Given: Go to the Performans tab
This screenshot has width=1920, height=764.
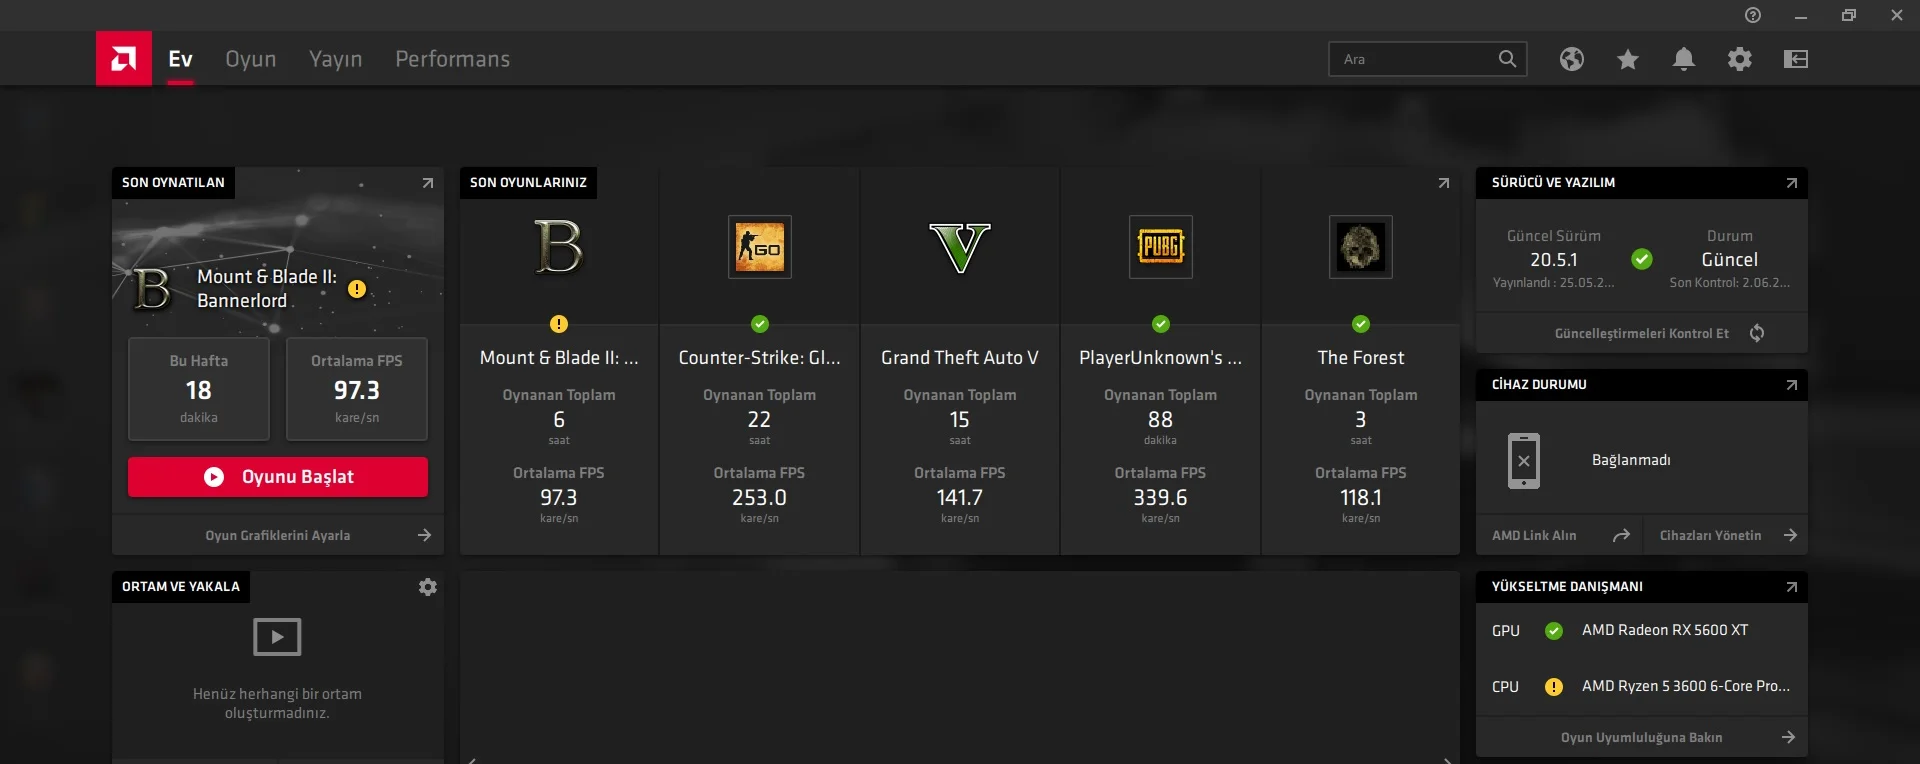Looking at the screenshot, I should click(x=452, y=59).
